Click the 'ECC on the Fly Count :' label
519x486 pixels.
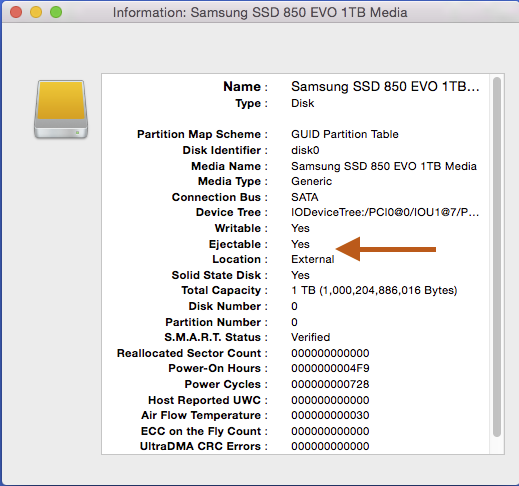point(204,431)
